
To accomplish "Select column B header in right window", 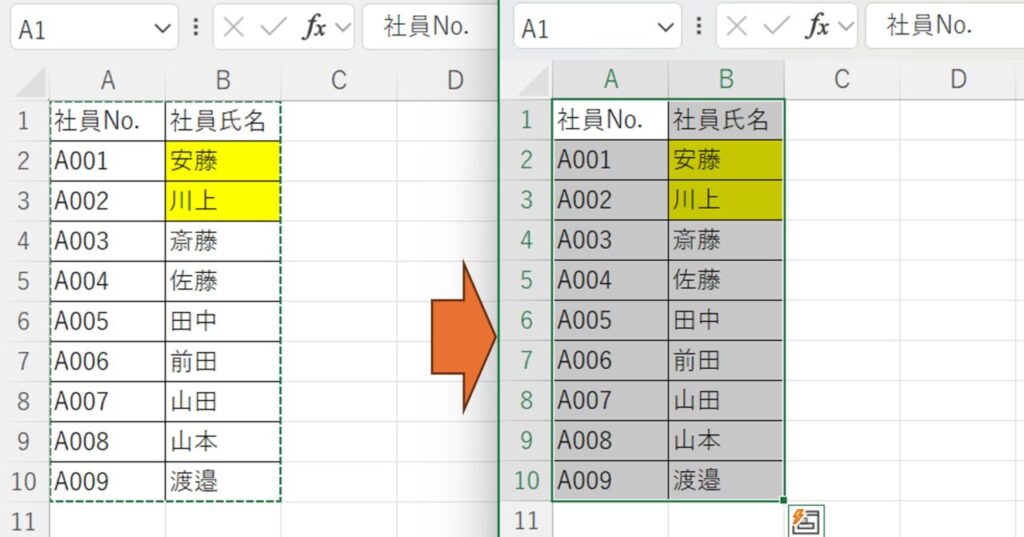I will click(x=726, y=80).
